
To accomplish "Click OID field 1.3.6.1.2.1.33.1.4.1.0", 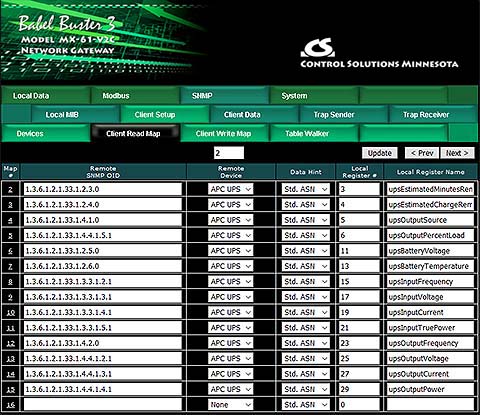I will coord(103,220).
